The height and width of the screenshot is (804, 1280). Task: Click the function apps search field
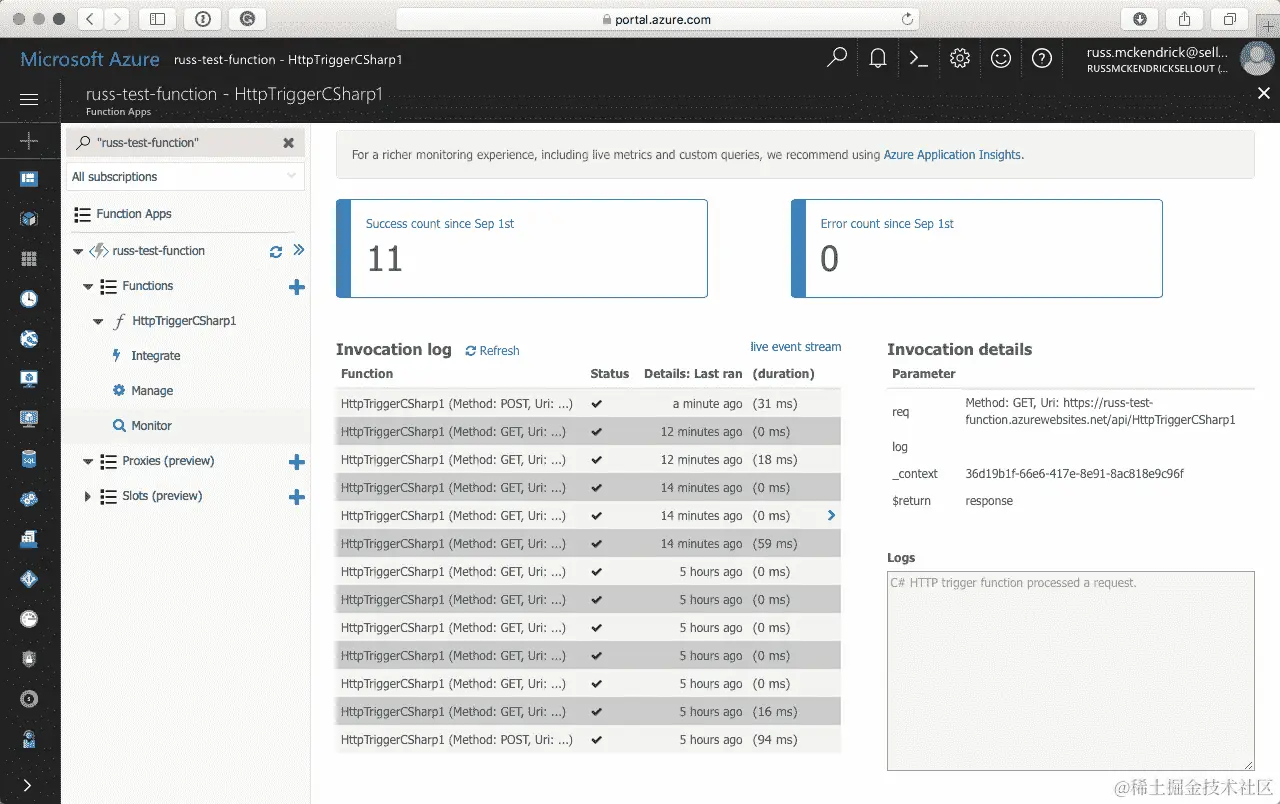[x=186, y=143]
